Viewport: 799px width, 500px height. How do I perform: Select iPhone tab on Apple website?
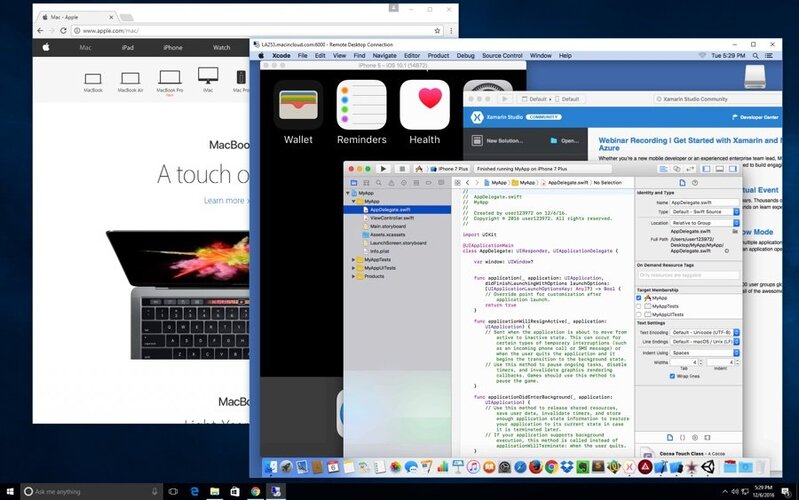coord(173,47)
